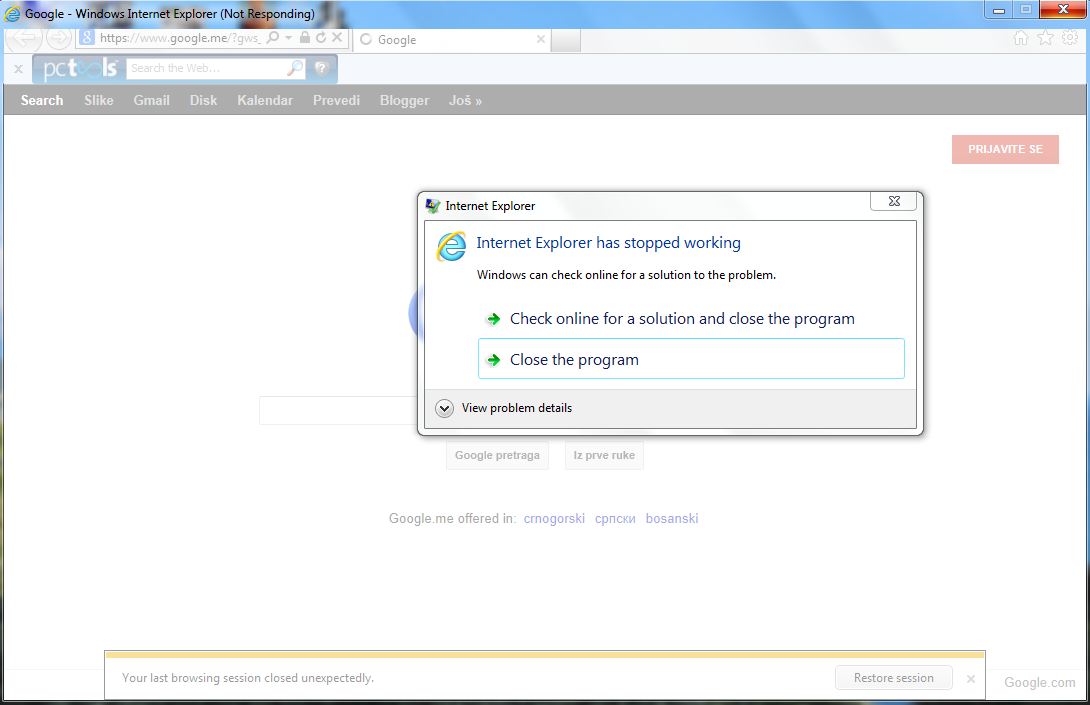Open the address bar autocomplete dropdown arrow
Image resolution: width=1090 pixels, height=705 pixels.
(288, 38)
